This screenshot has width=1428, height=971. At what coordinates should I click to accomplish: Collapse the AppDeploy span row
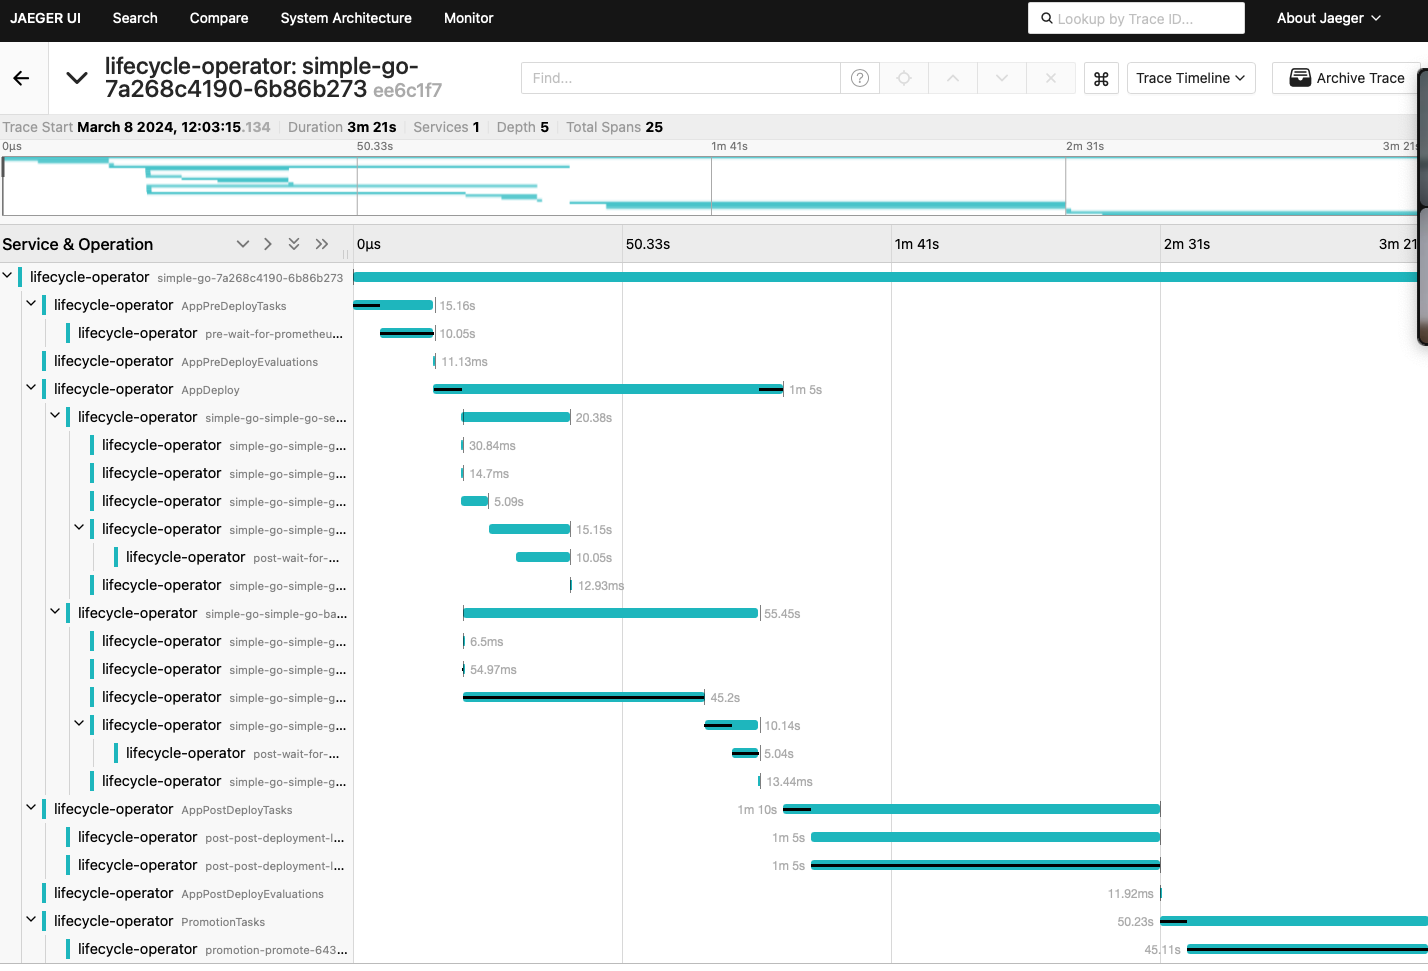coord(31,388)
